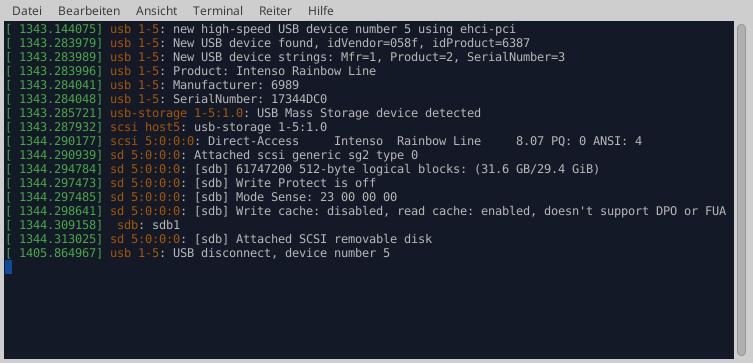Open the Datei menu
The width and height of the screenshot is (753, 363).
[x=27, y=11]
